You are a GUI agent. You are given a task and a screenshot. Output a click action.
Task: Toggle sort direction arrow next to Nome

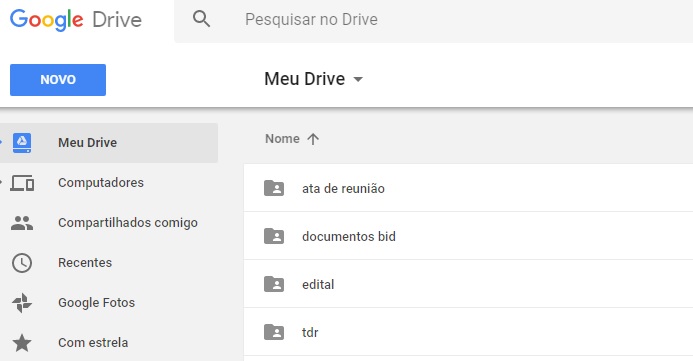point(313,139)
